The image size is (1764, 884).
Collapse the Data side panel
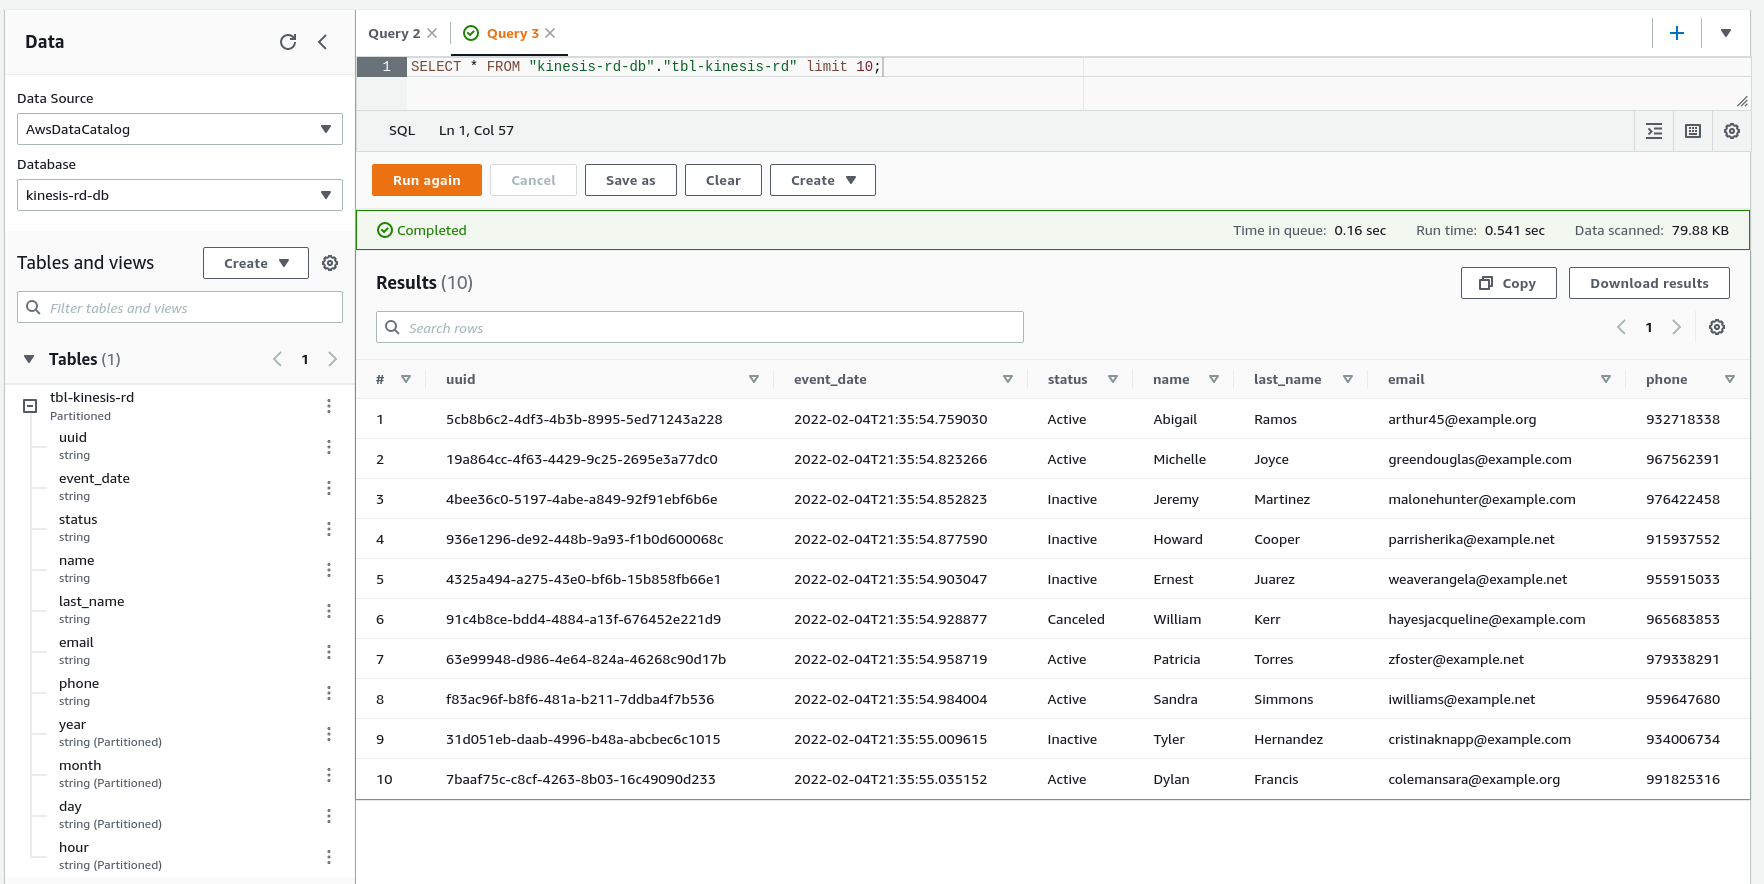(322, 41)
